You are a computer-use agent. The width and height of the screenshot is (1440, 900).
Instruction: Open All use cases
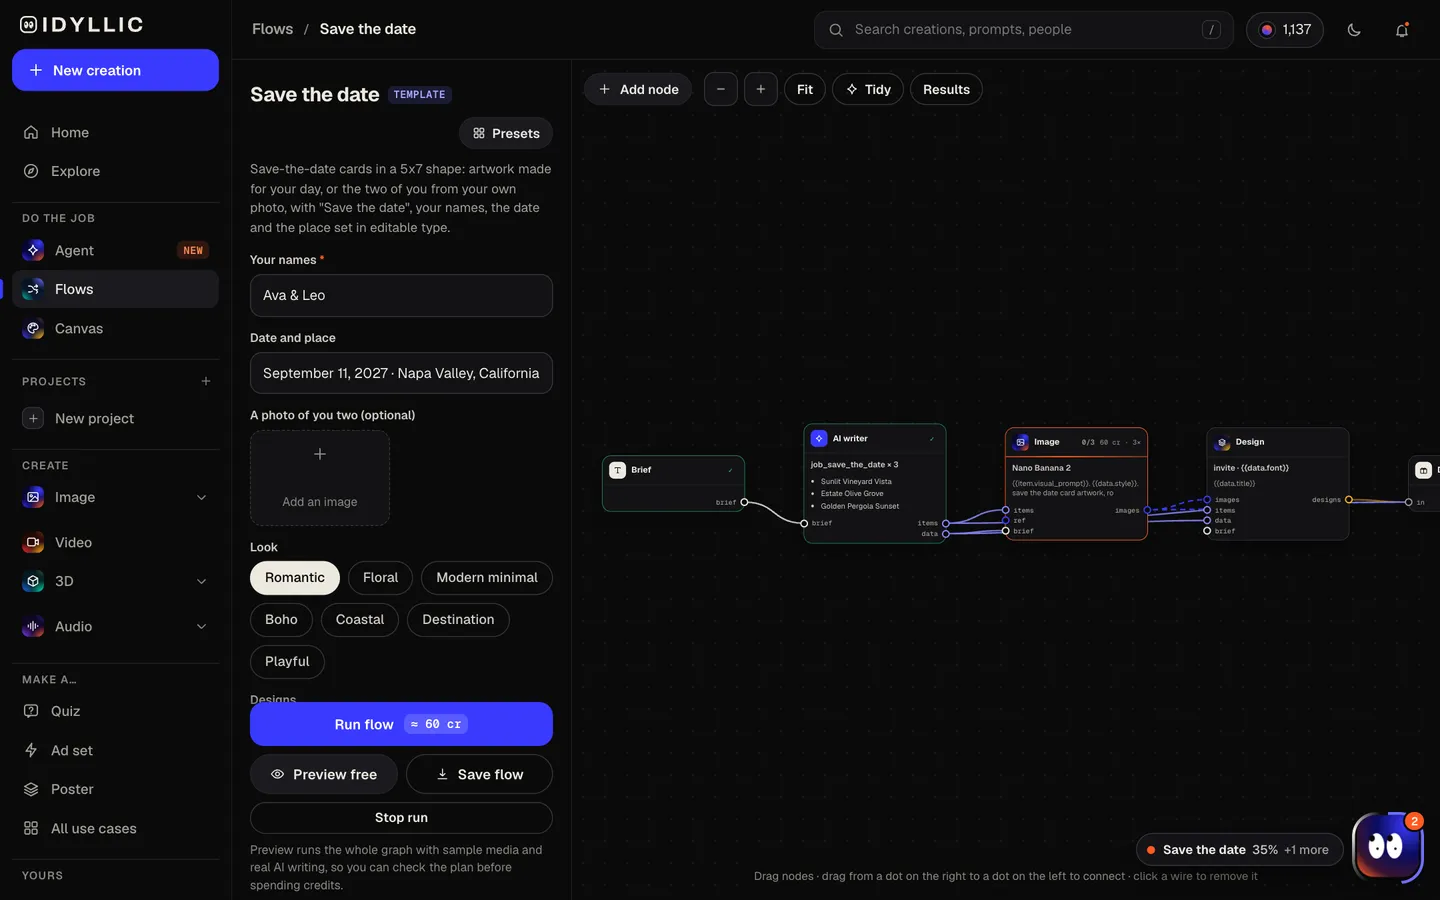click(115, 828)
